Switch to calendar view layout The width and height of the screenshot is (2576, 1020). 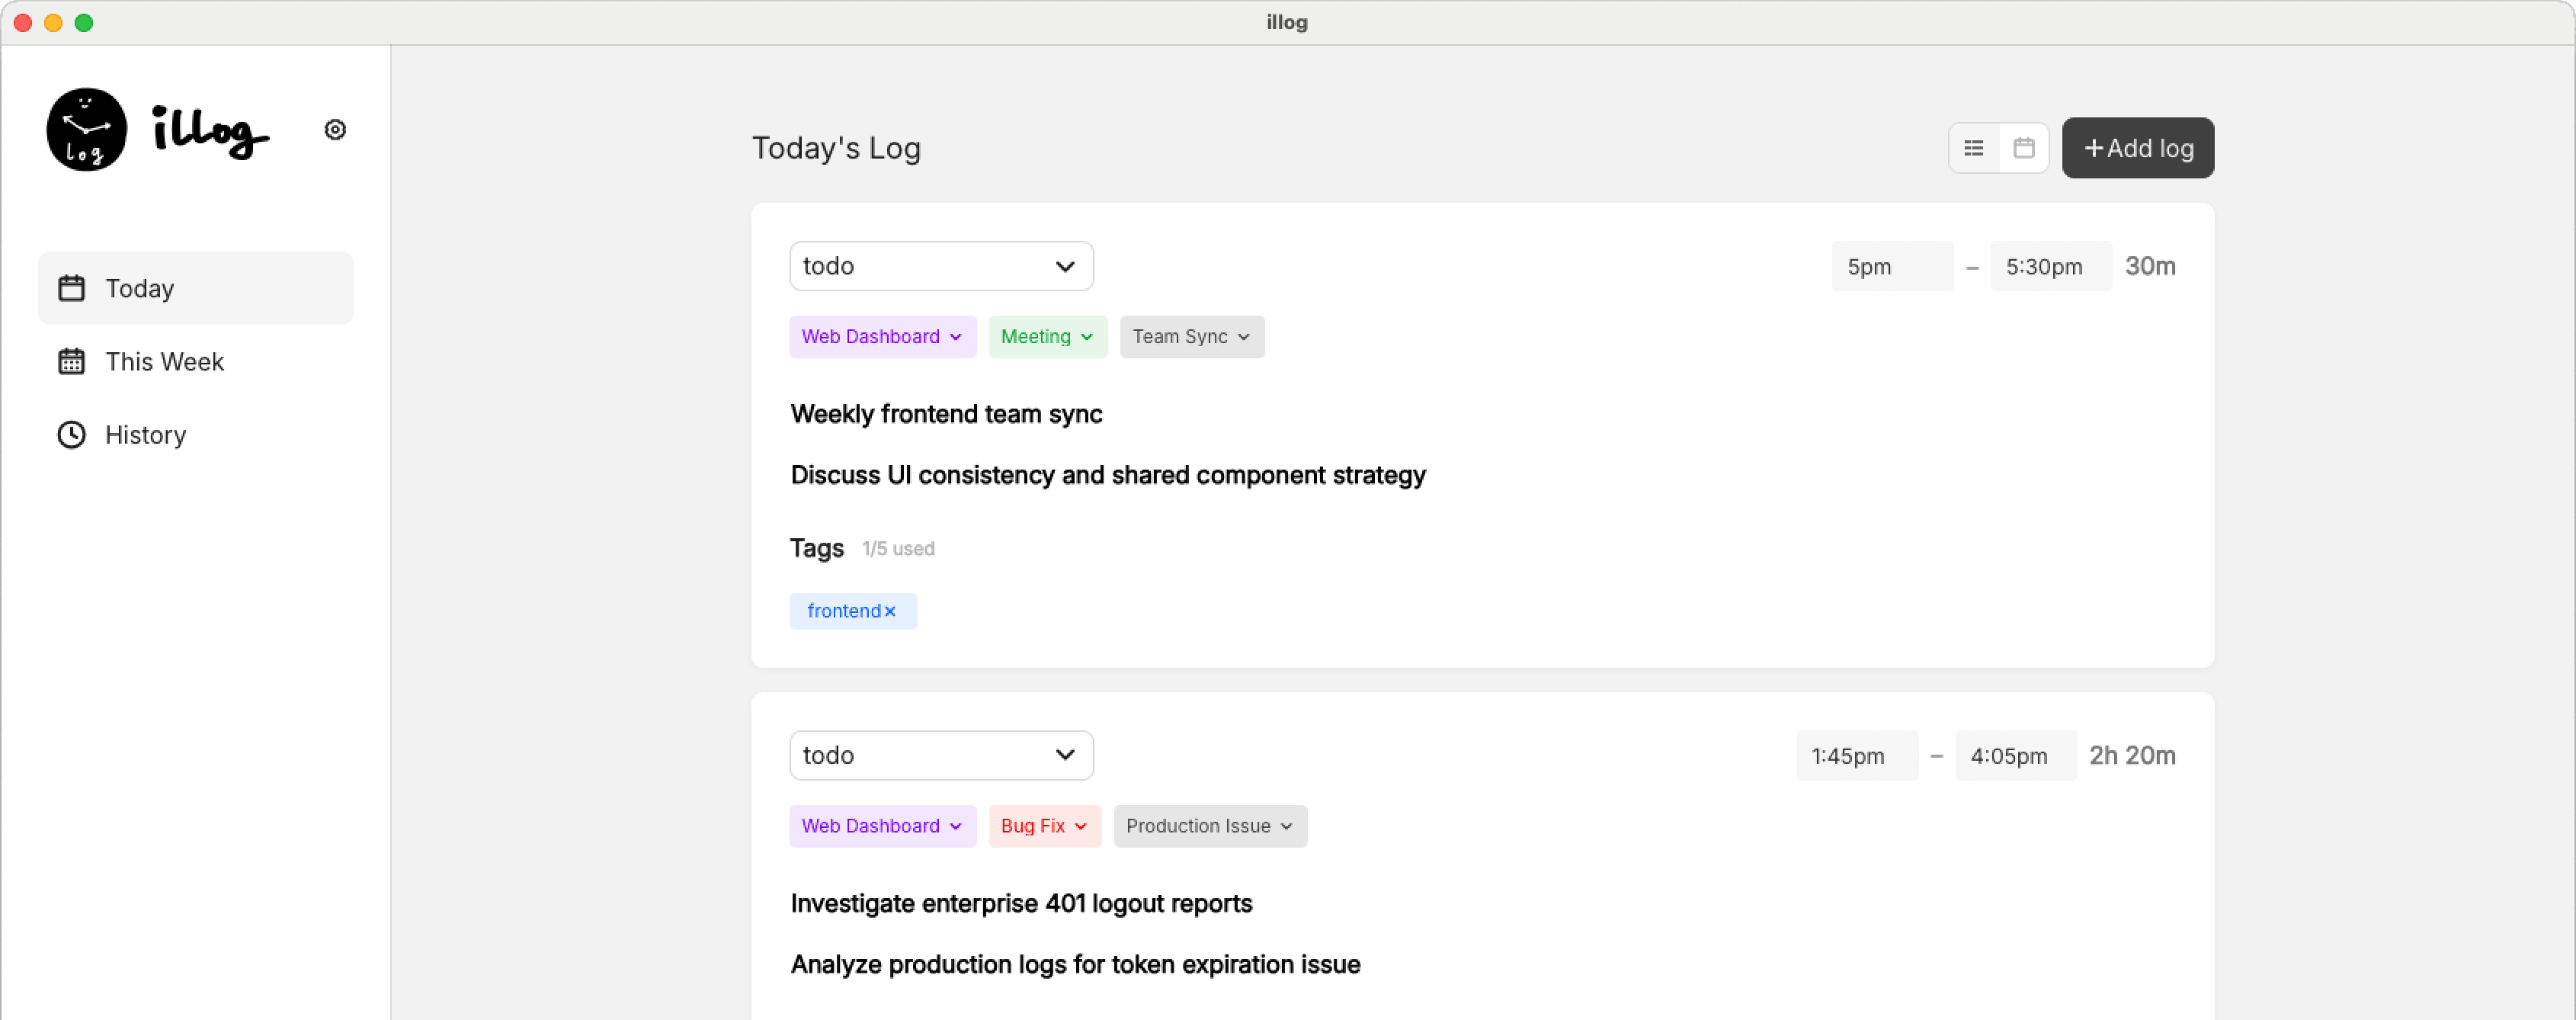pyautogui.click(x=2024, y=147)
